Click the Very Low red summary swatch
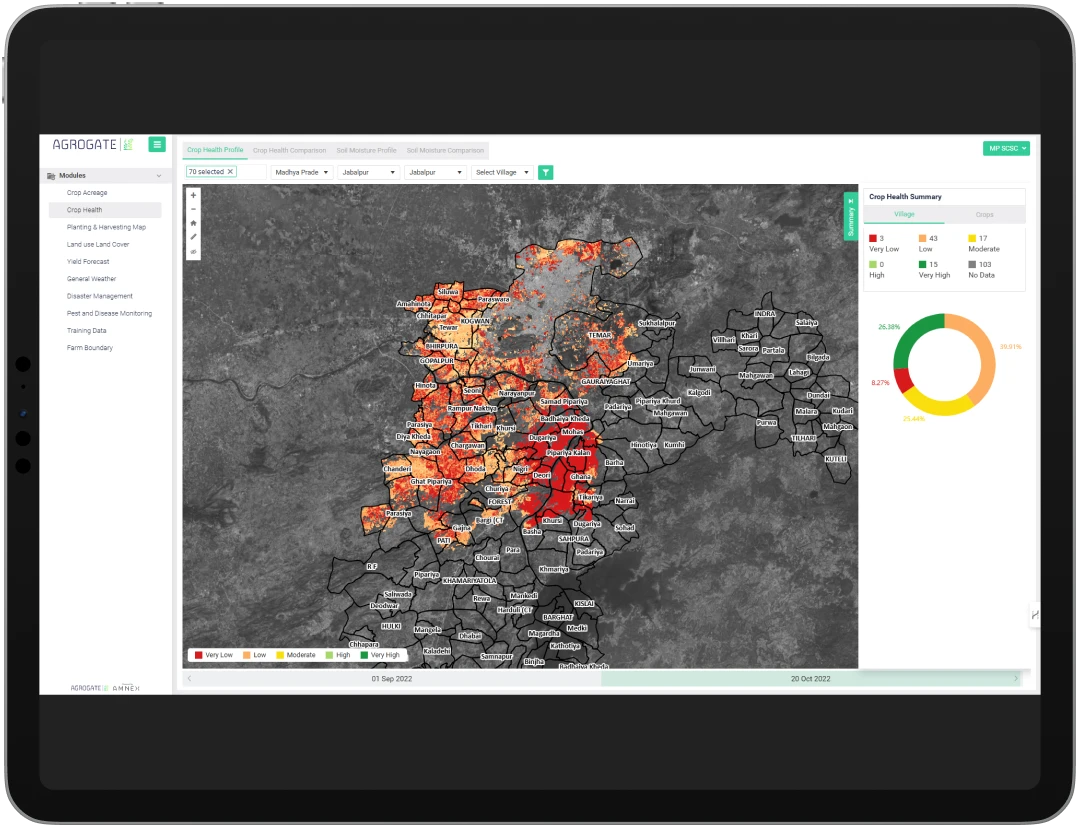Image resolution: width=1080 pixels, height=830 pixels. coord(873,238)
